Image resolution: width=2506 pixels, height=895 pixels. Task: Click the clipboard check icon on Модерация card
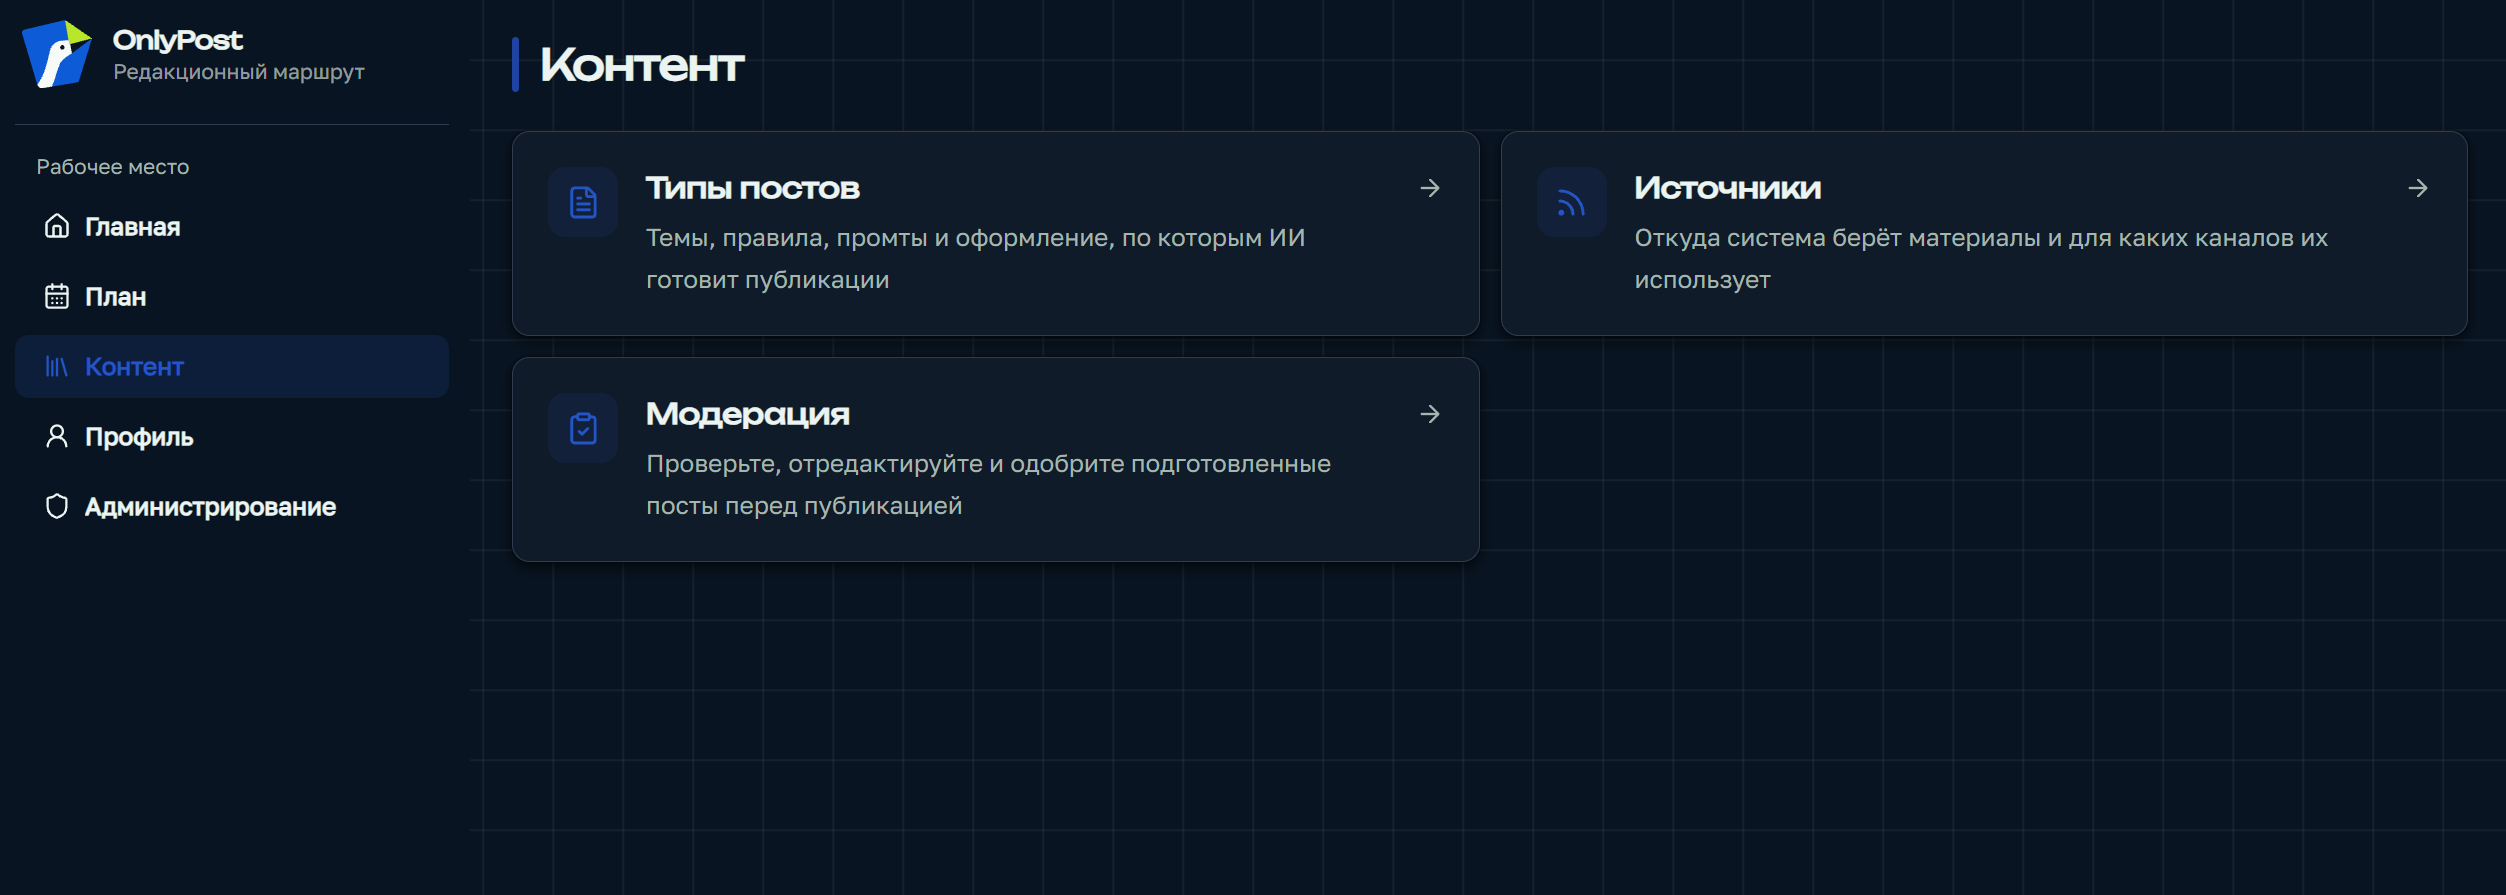click(x=583, y=428)
